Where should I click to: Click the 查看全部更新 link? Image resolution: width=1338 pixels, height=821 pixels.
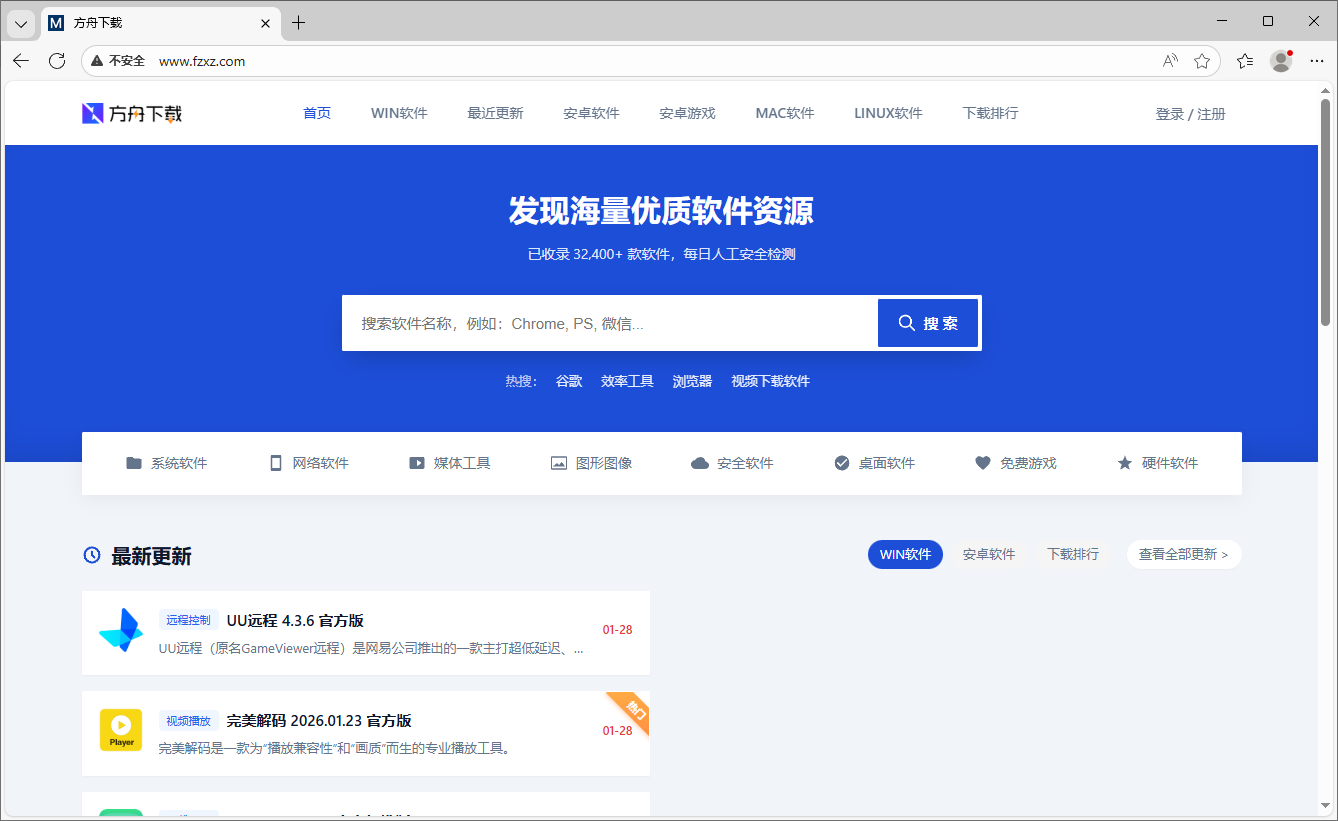[x=1184, y=554]
